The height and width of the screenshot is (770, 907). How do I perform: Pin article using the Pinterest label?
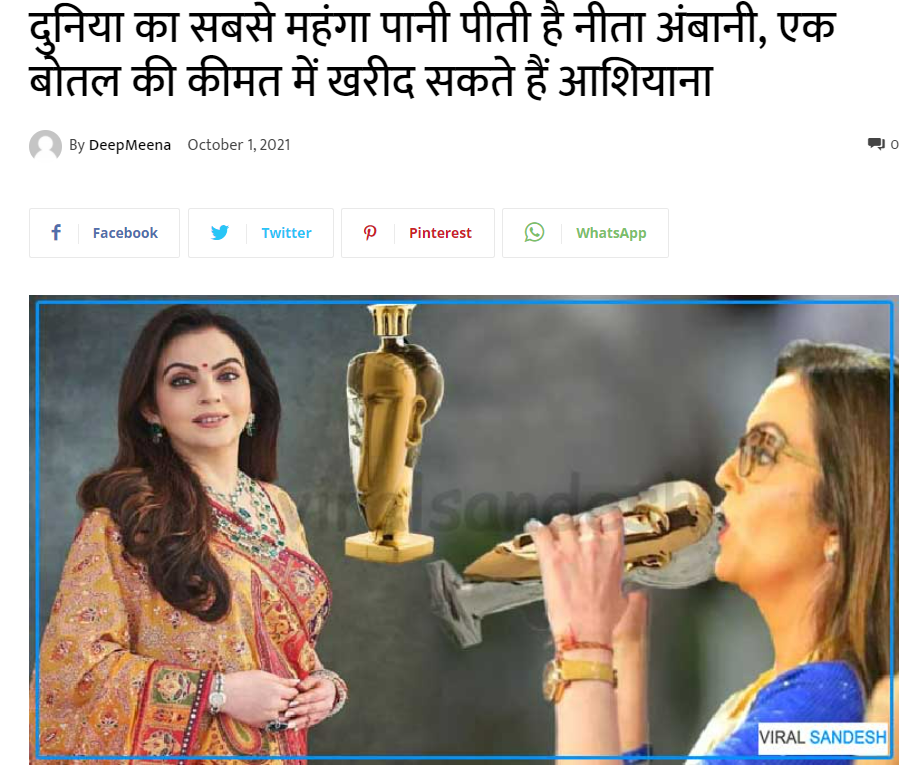pos(440,233)
